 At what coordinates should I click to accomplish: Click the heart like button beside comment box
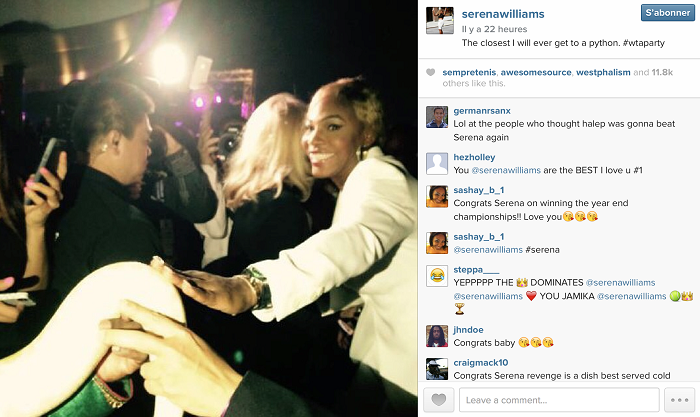tap(438, 400)
